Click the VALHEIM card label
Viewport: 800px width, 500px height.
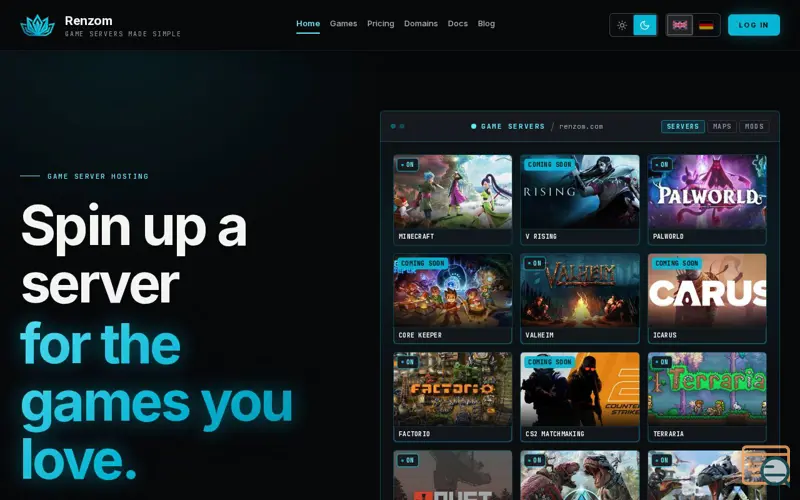[540, 335]
